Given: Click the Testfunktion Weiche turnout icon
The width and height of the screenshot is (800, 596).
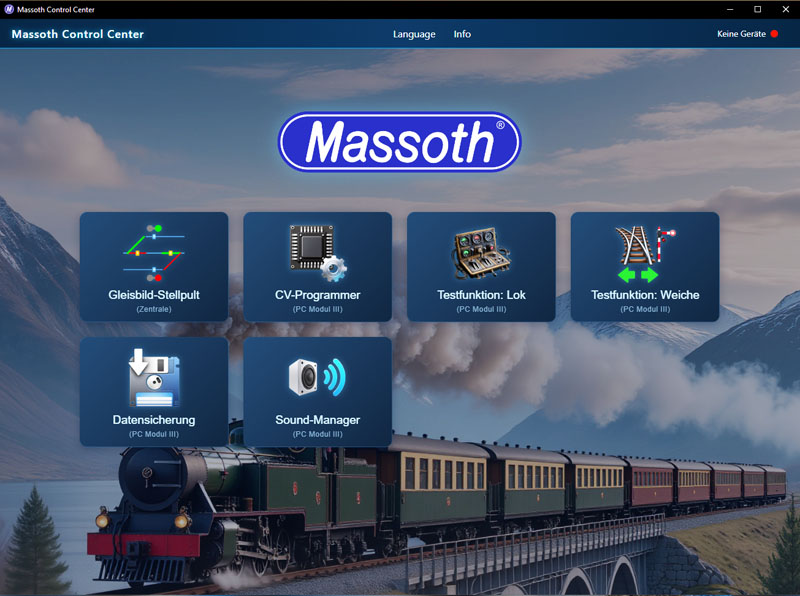Looking at the screenshot, I should point(645,254).
